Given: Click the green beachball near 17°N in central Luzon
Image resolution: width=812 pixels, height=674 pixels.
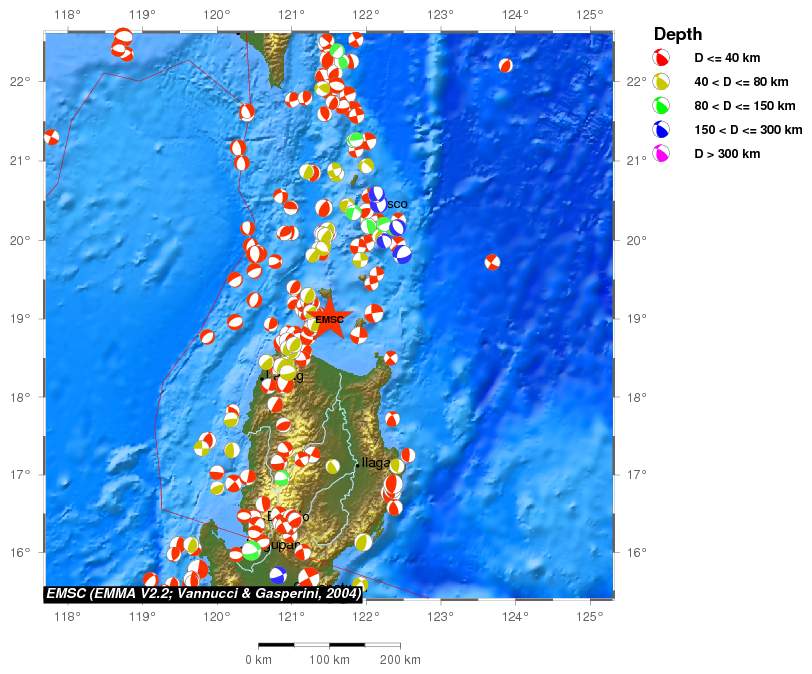Looking at the screenshot, I should tap(282, 478).
